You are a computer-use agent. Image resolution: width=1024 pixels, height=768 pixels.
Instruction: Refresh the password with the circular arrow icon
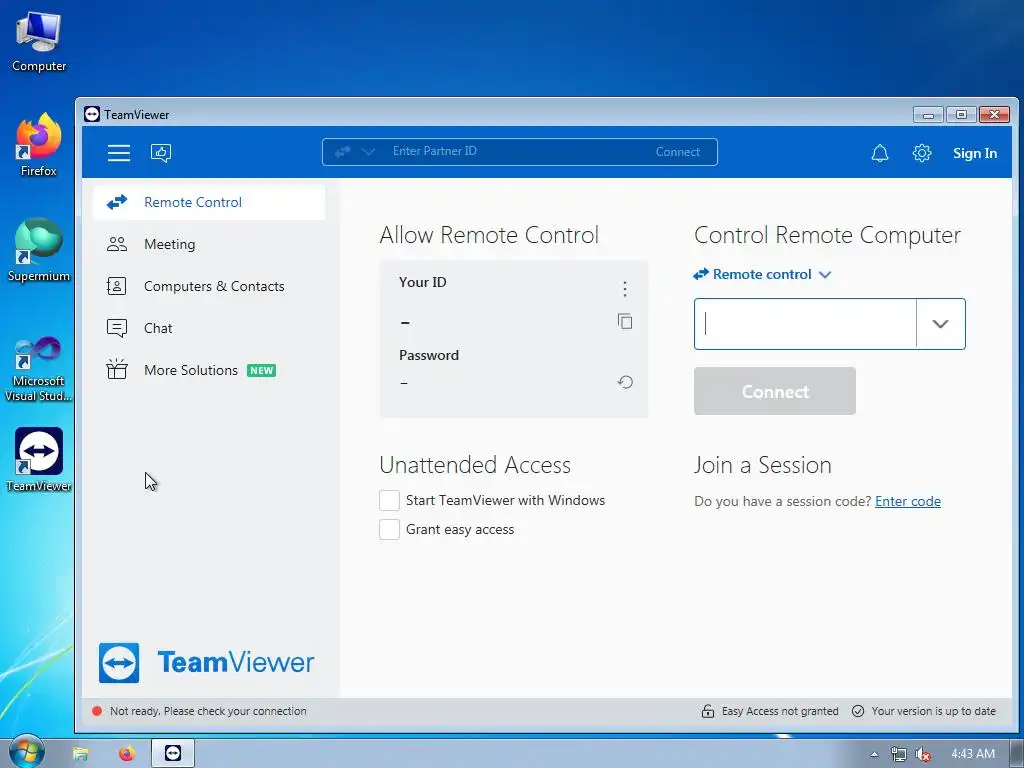[625, 382]
